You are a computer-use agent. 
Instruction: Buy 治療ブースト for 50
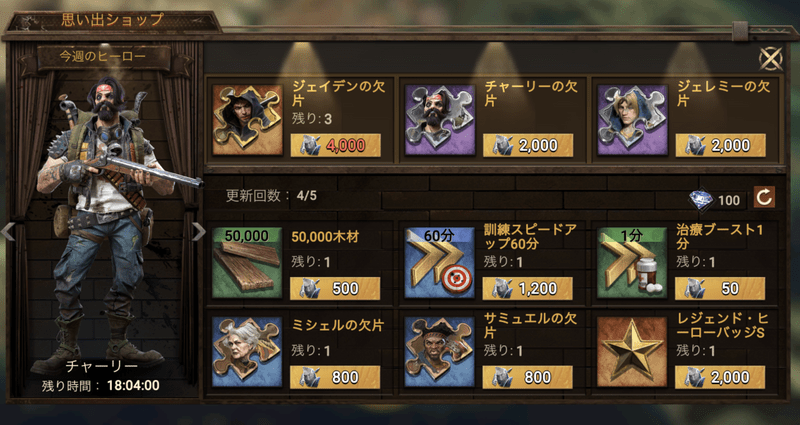(x=720, y=288)
